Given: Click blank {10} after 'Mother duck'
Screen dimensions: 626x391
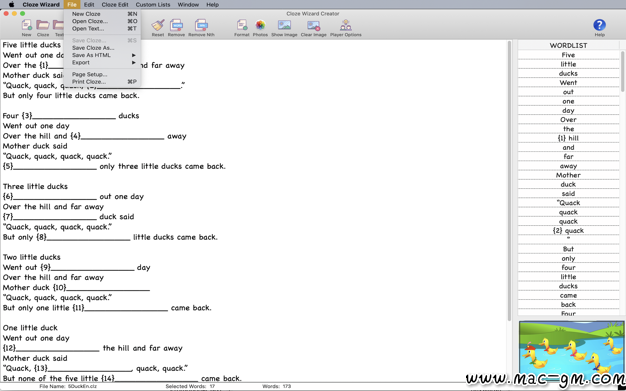Looking at the screenshot, I should (101, 288).
